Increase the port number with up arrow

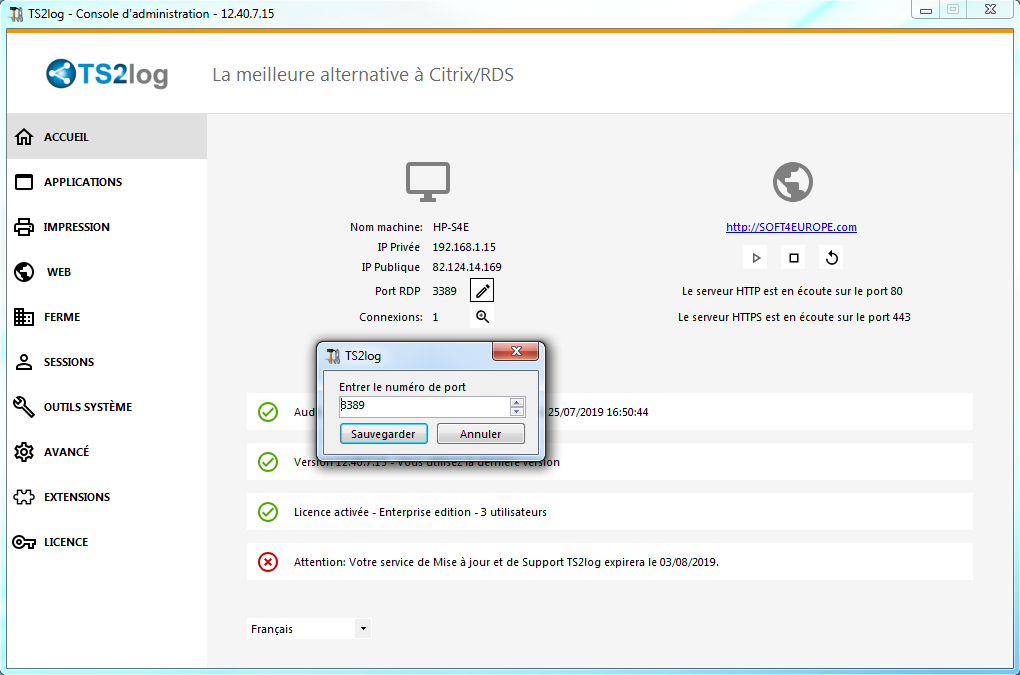tap(517, 402)
